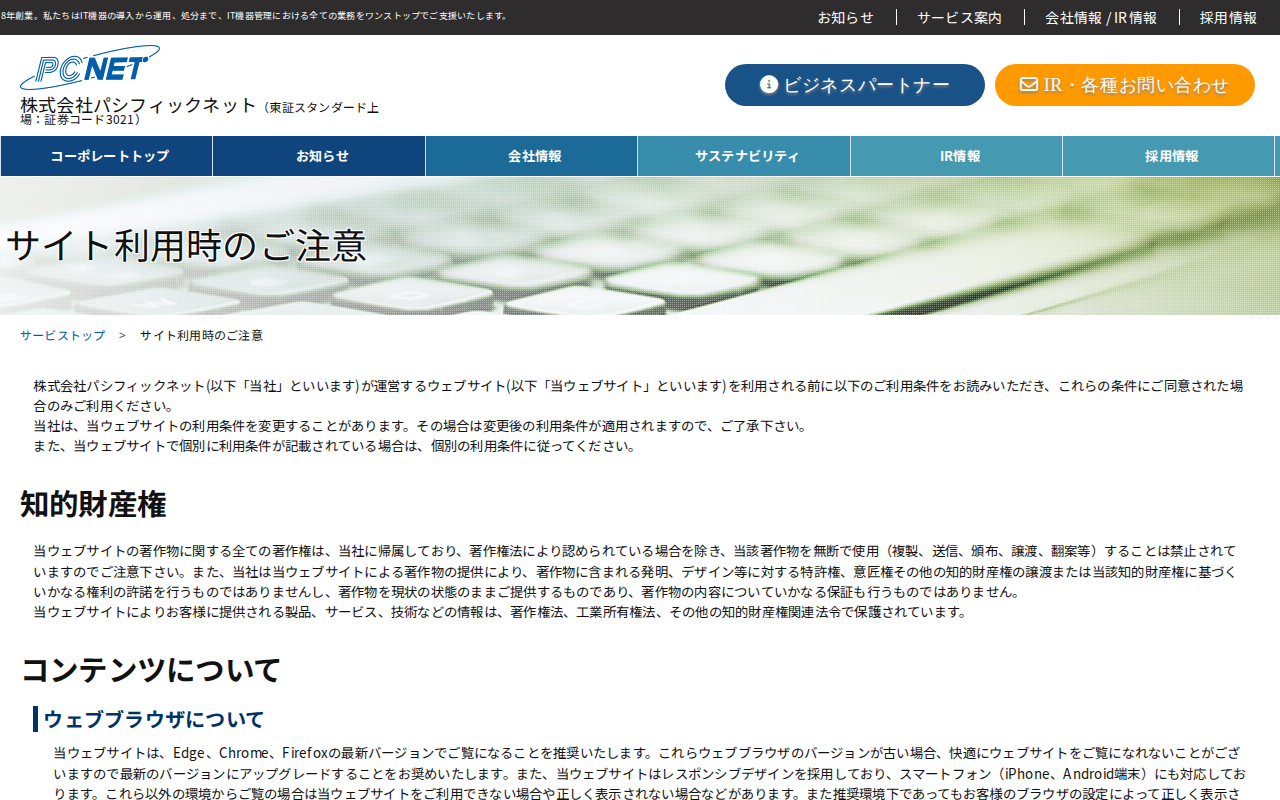Click the サイト利用時のご注意 breadcrumb item

point(201,335)
